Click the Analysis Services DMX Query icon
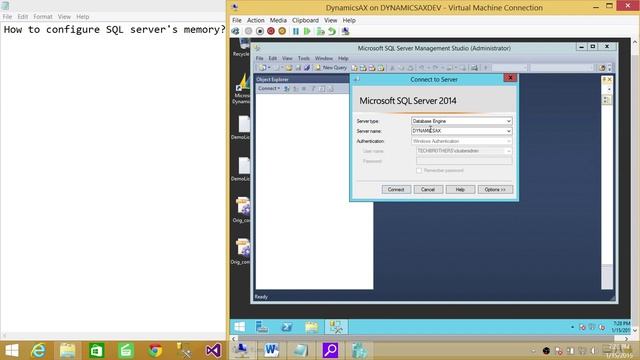The height and width of the screenshot is (360, 640). 372,68
